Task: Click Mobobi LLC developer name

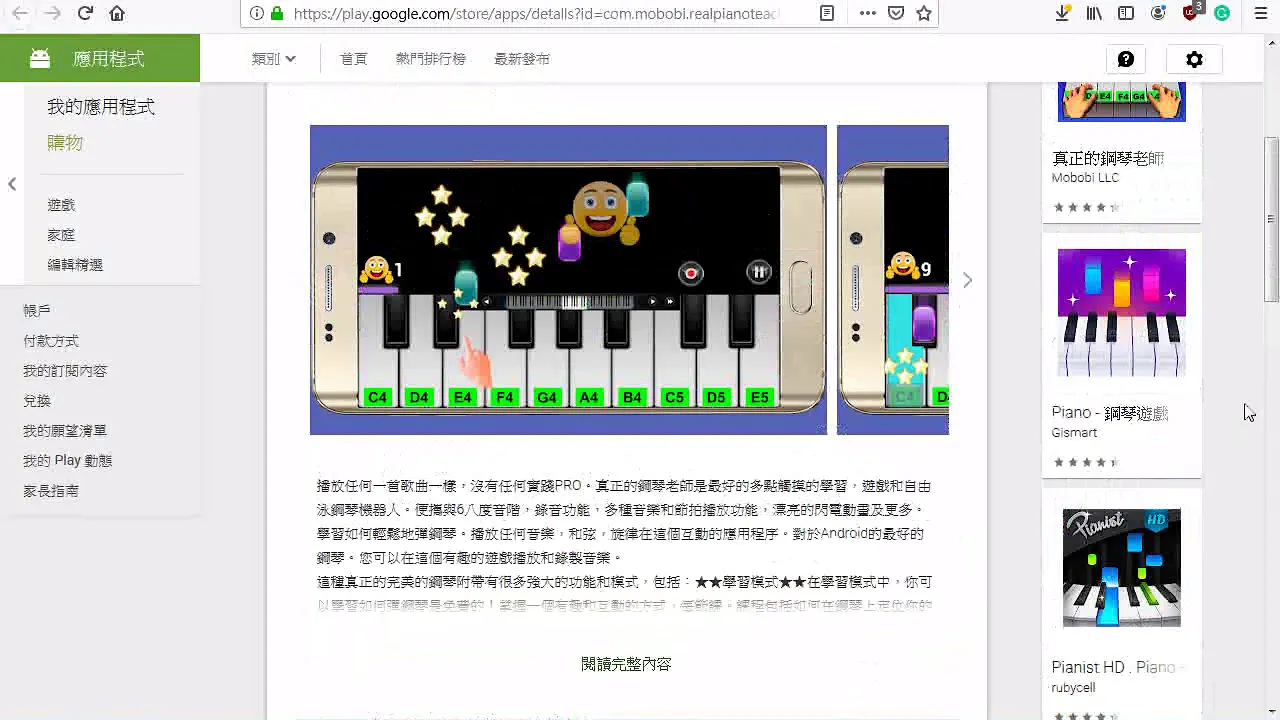Action: (1085, 178)
